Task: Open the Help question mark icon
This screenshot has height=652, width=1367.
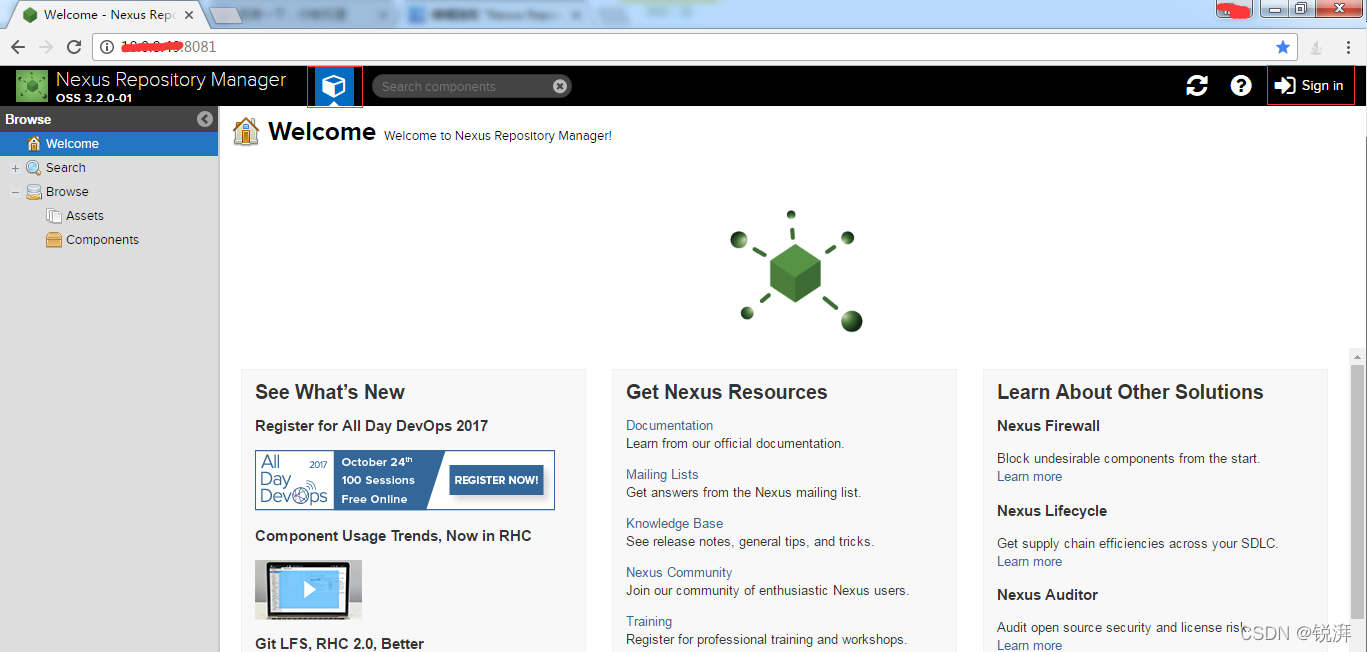Action: [1241, 86]
